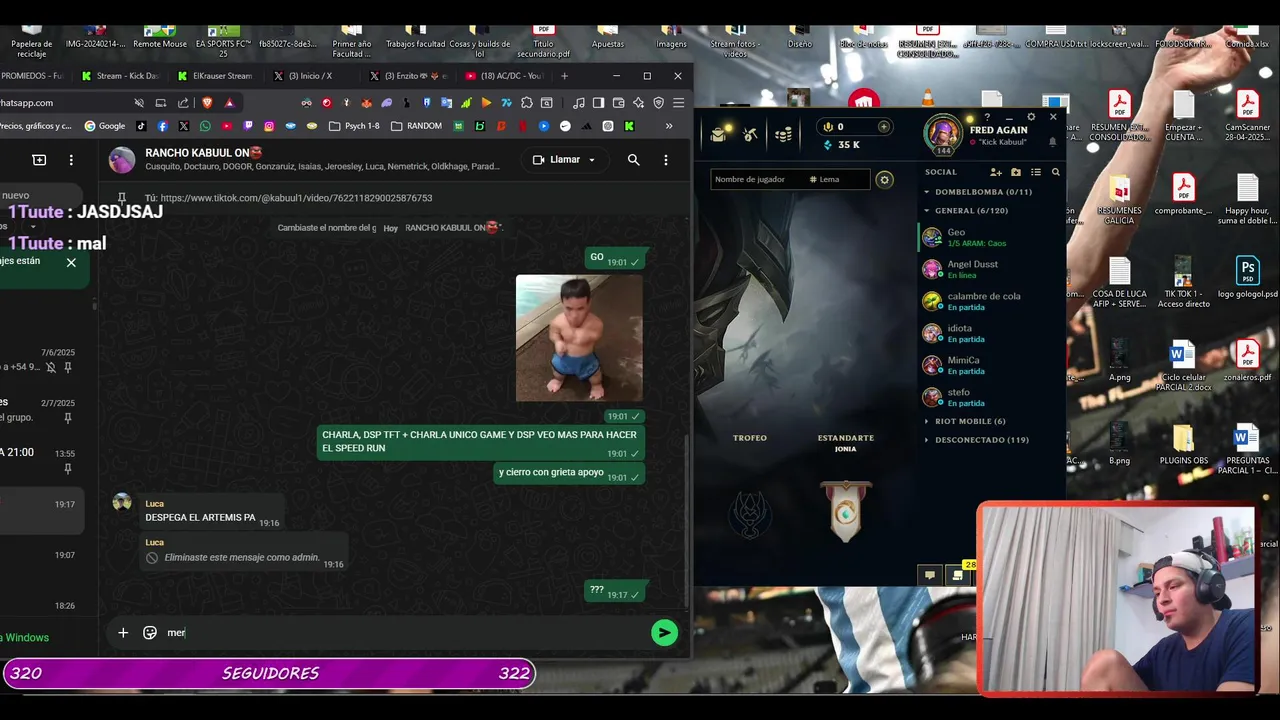Expand the Llamar call dropdown
1280x720 pixels.
coord(592,160)
